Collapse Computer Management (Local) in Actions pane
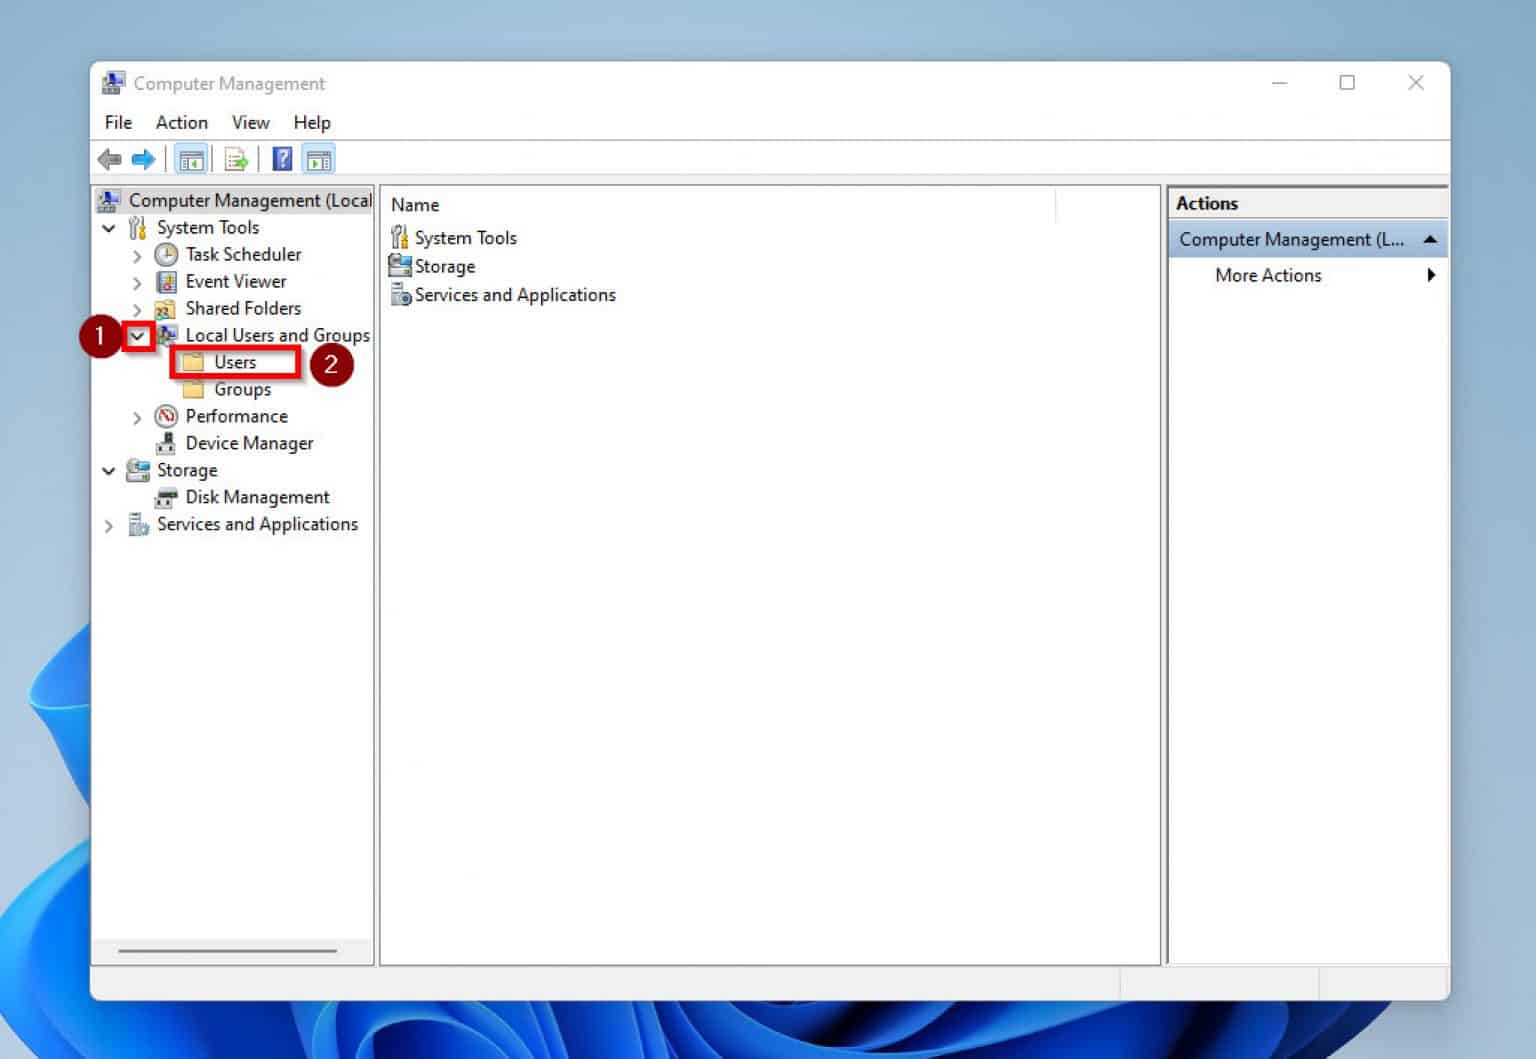The height and width of the screenshot is (1059, 1536). point(1429,239)
